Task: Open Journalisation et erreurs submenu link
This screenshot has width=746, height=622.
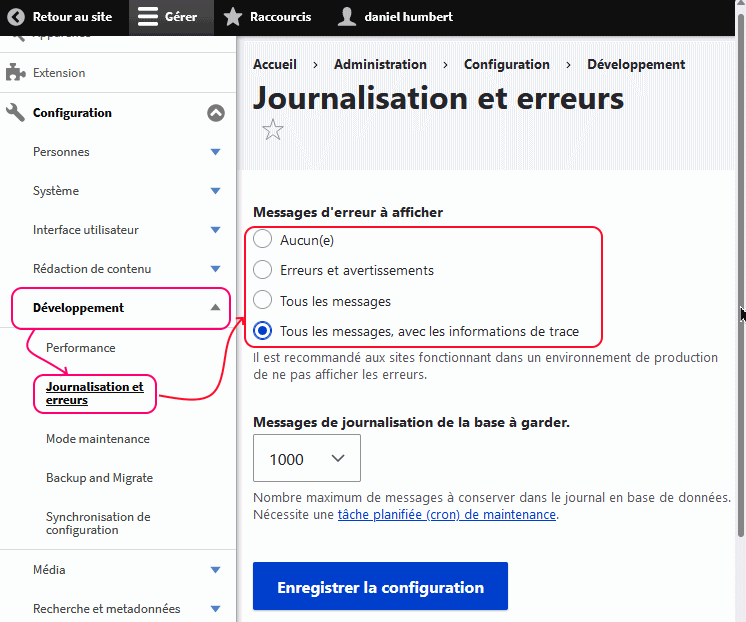Action: coord(95,393)
